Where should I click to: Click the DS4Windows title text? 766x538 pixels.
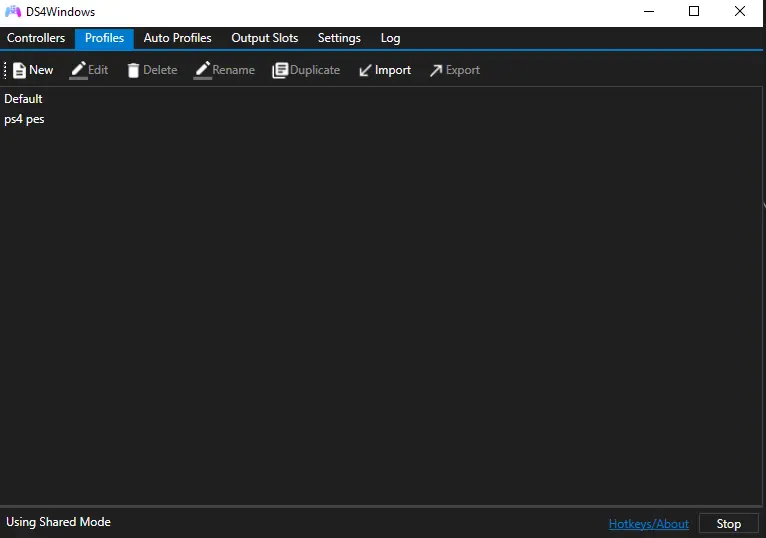[x=61, y=12]
